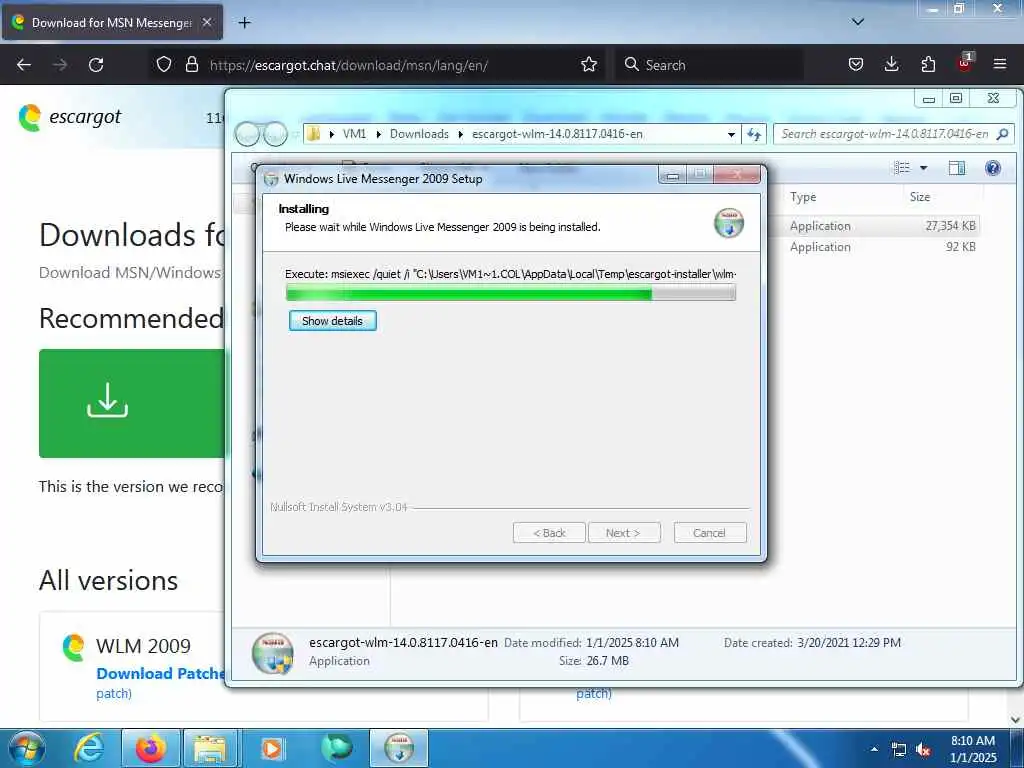The height and width of the screenshot is (768, 1024).
Task: Reload the escargot.chat page
Action: click(x=96, y=65)
